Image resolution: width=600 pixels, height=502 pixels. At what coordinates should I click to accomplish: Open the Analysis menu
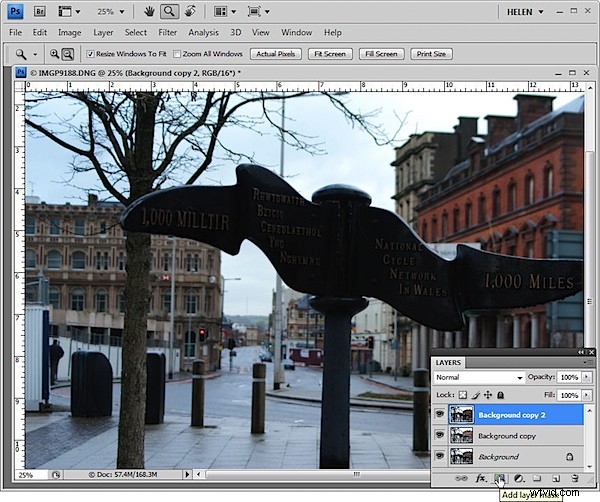pos(203,33)
